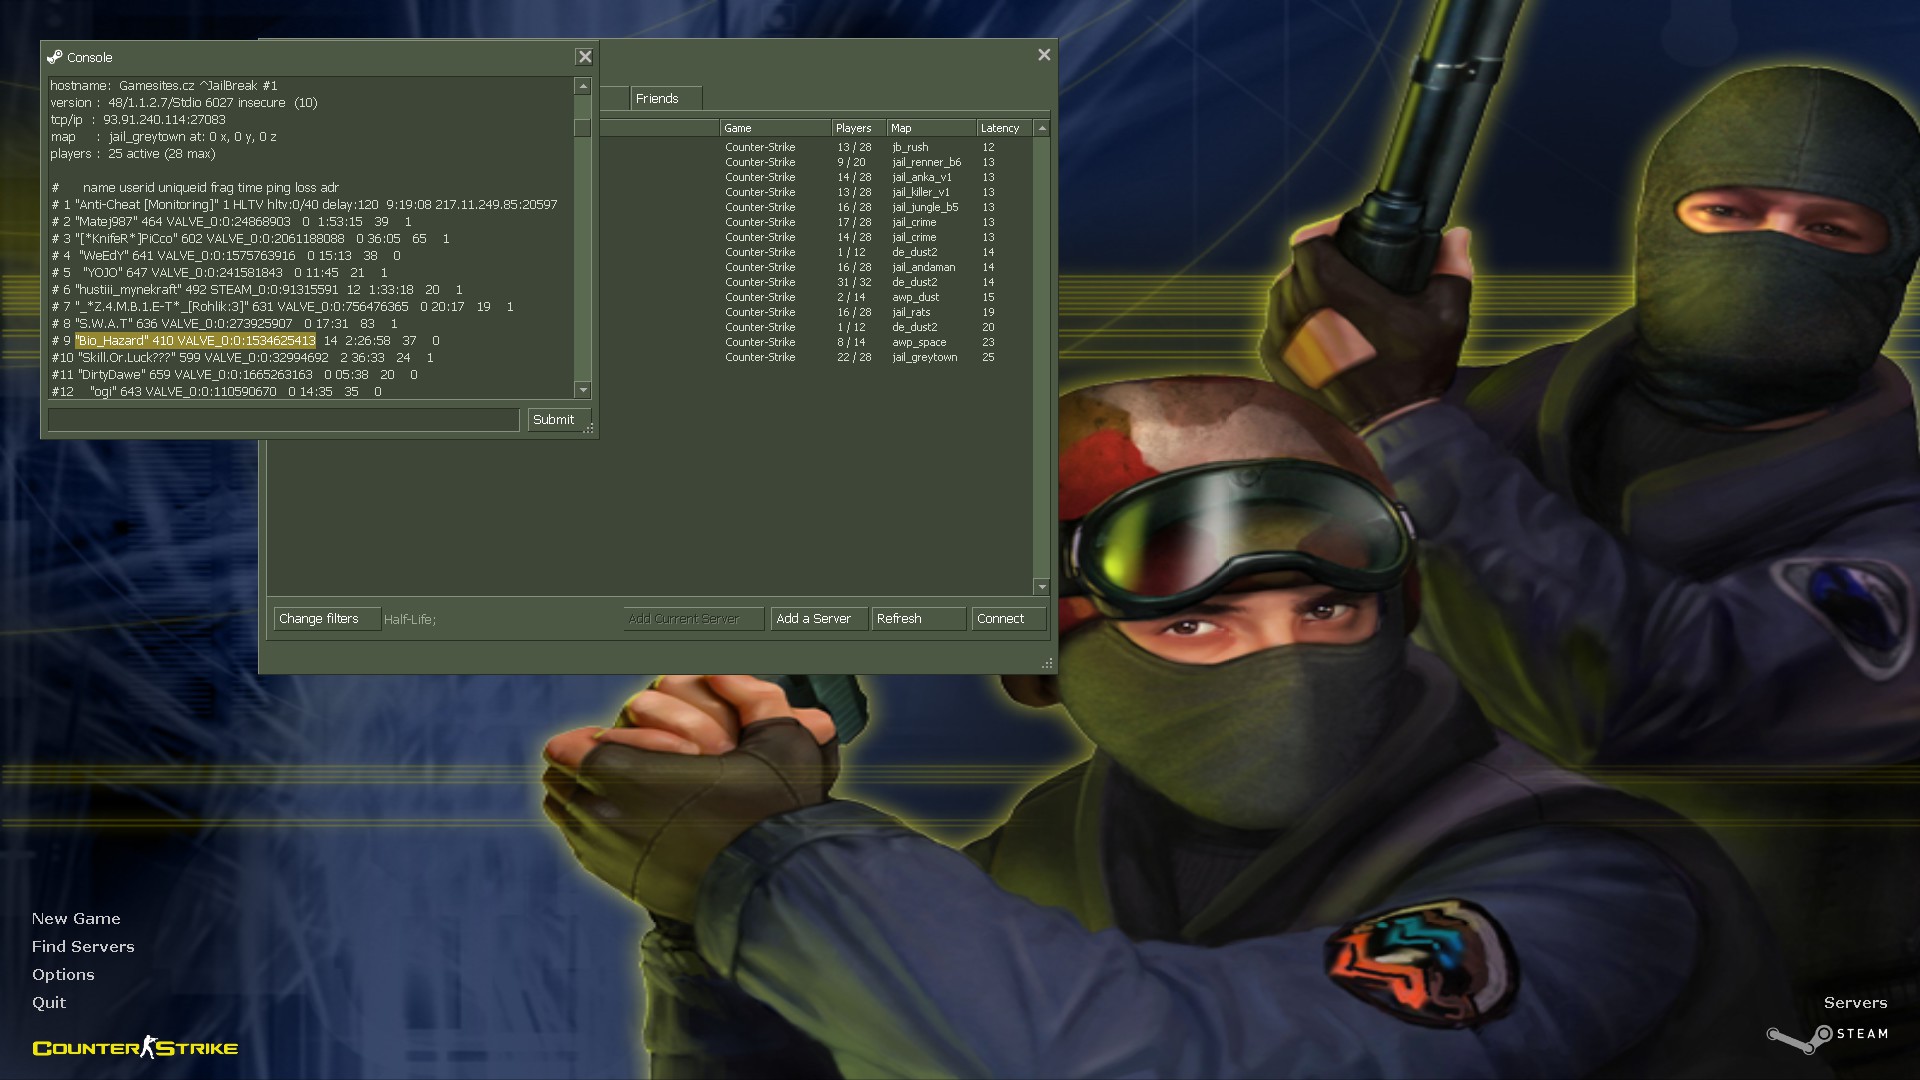Click console line for player DirtyDawe
Screen dimensions: 1920x1080
[235, 375]
